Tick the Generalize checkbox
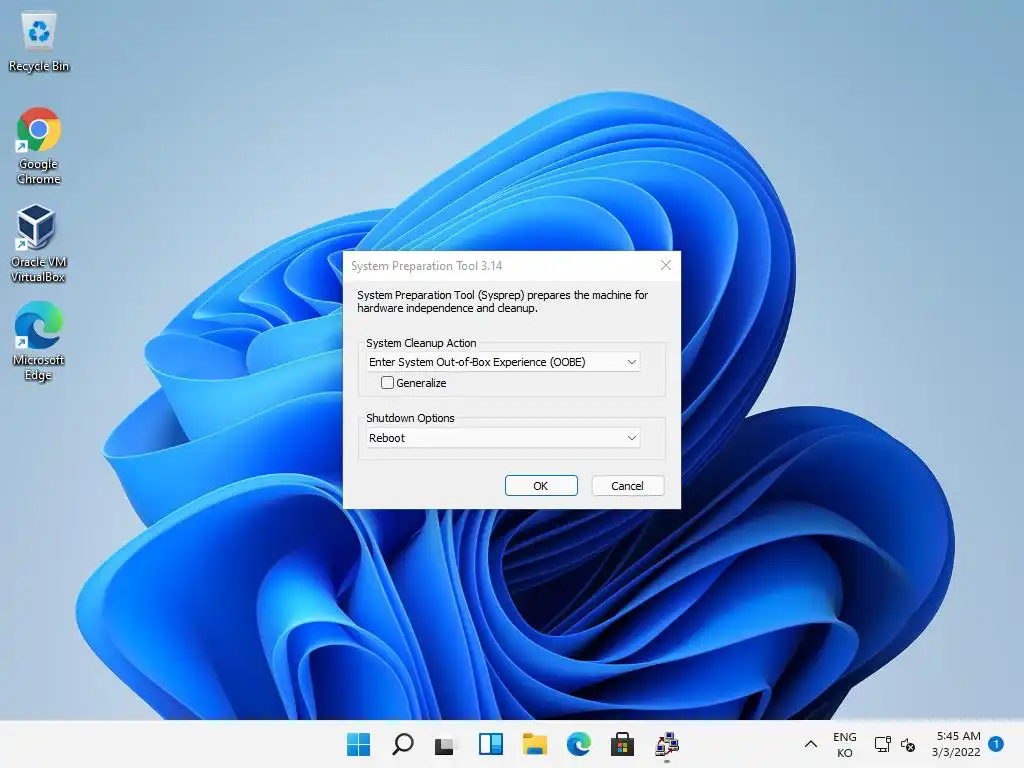 click(x=387, y=383)
